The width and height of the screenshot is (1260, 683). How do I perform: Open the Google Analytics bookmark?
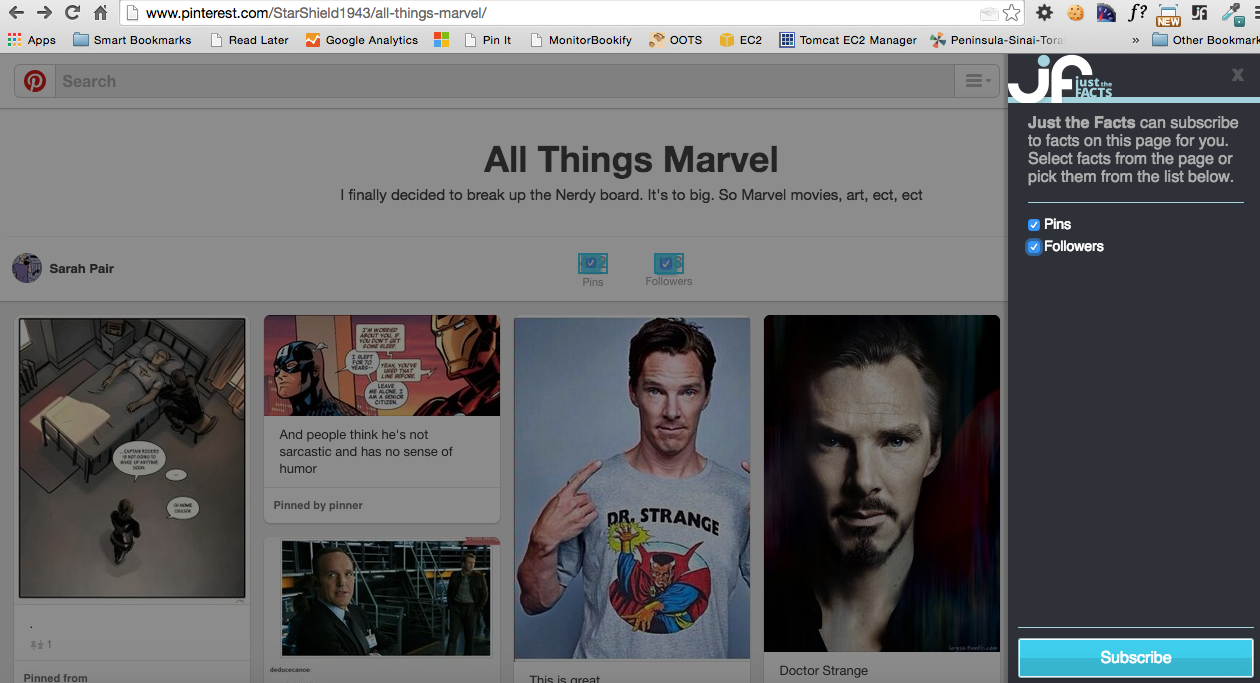coord(362,40)
